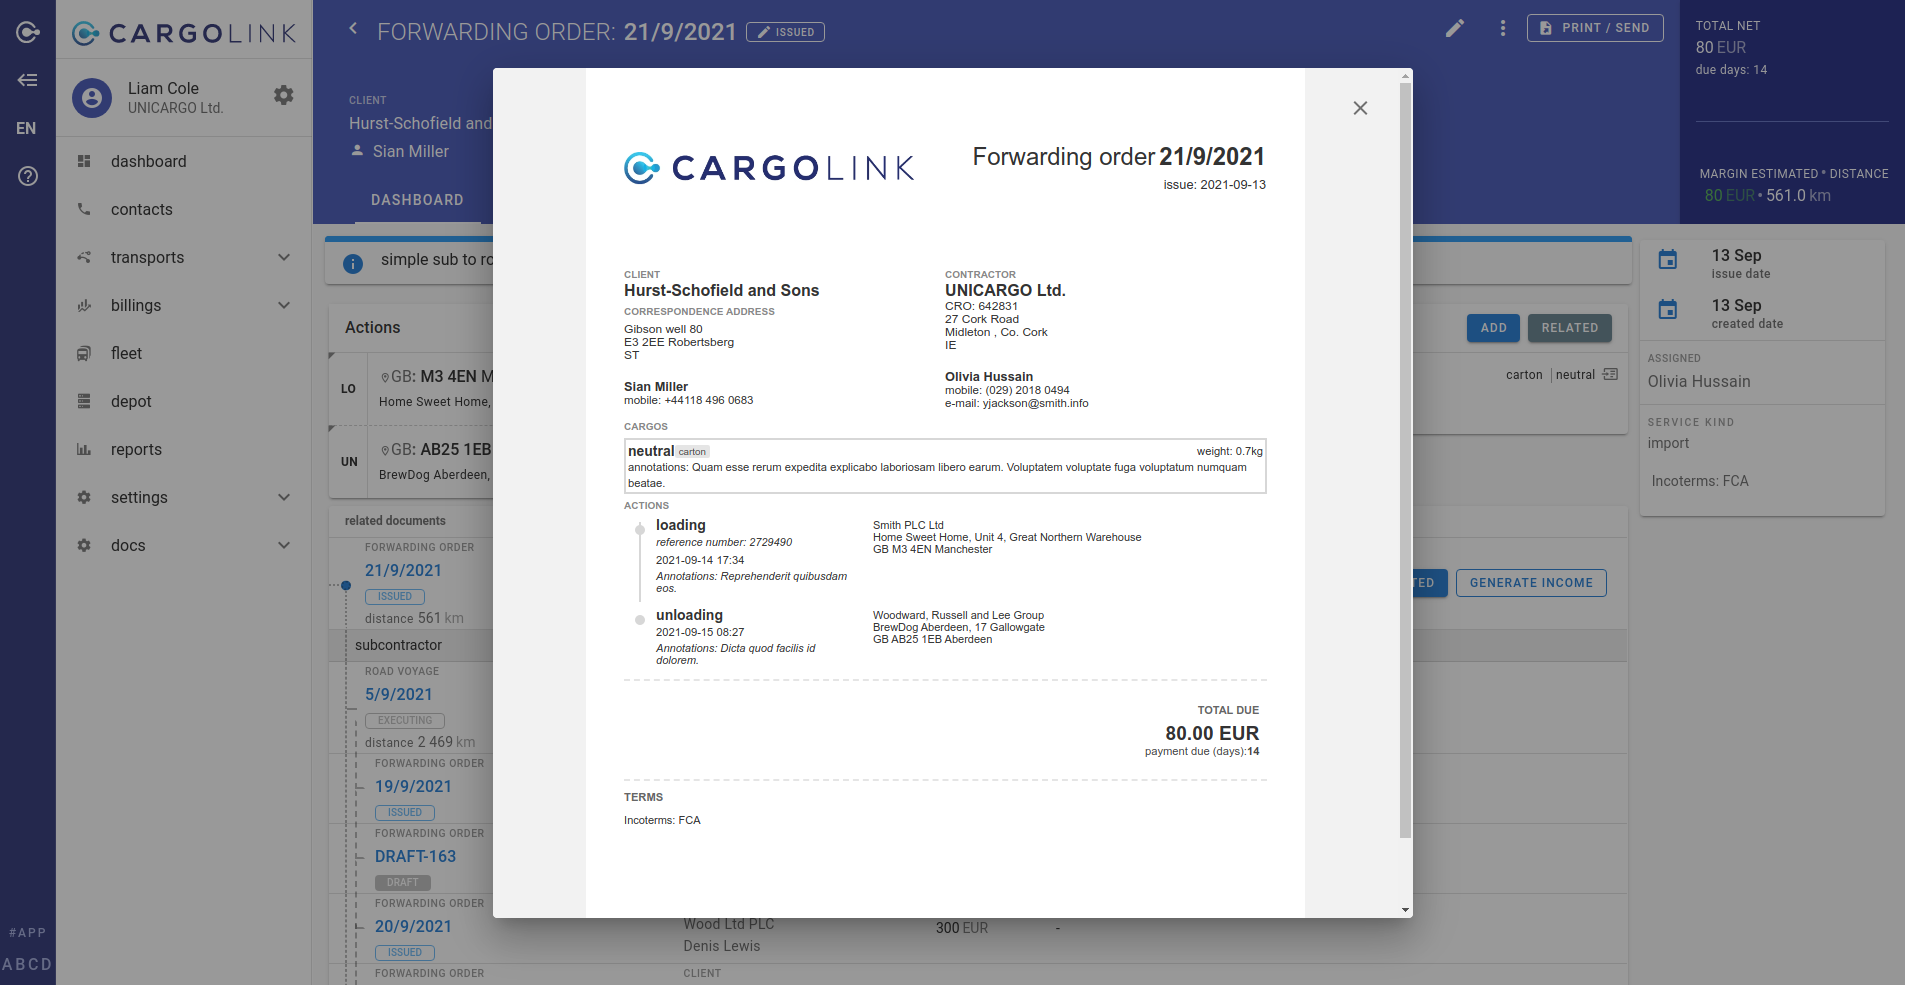Click Incoterms: FCA in side panel
The image size is (1905, 985).
[x=1700, y=481]
